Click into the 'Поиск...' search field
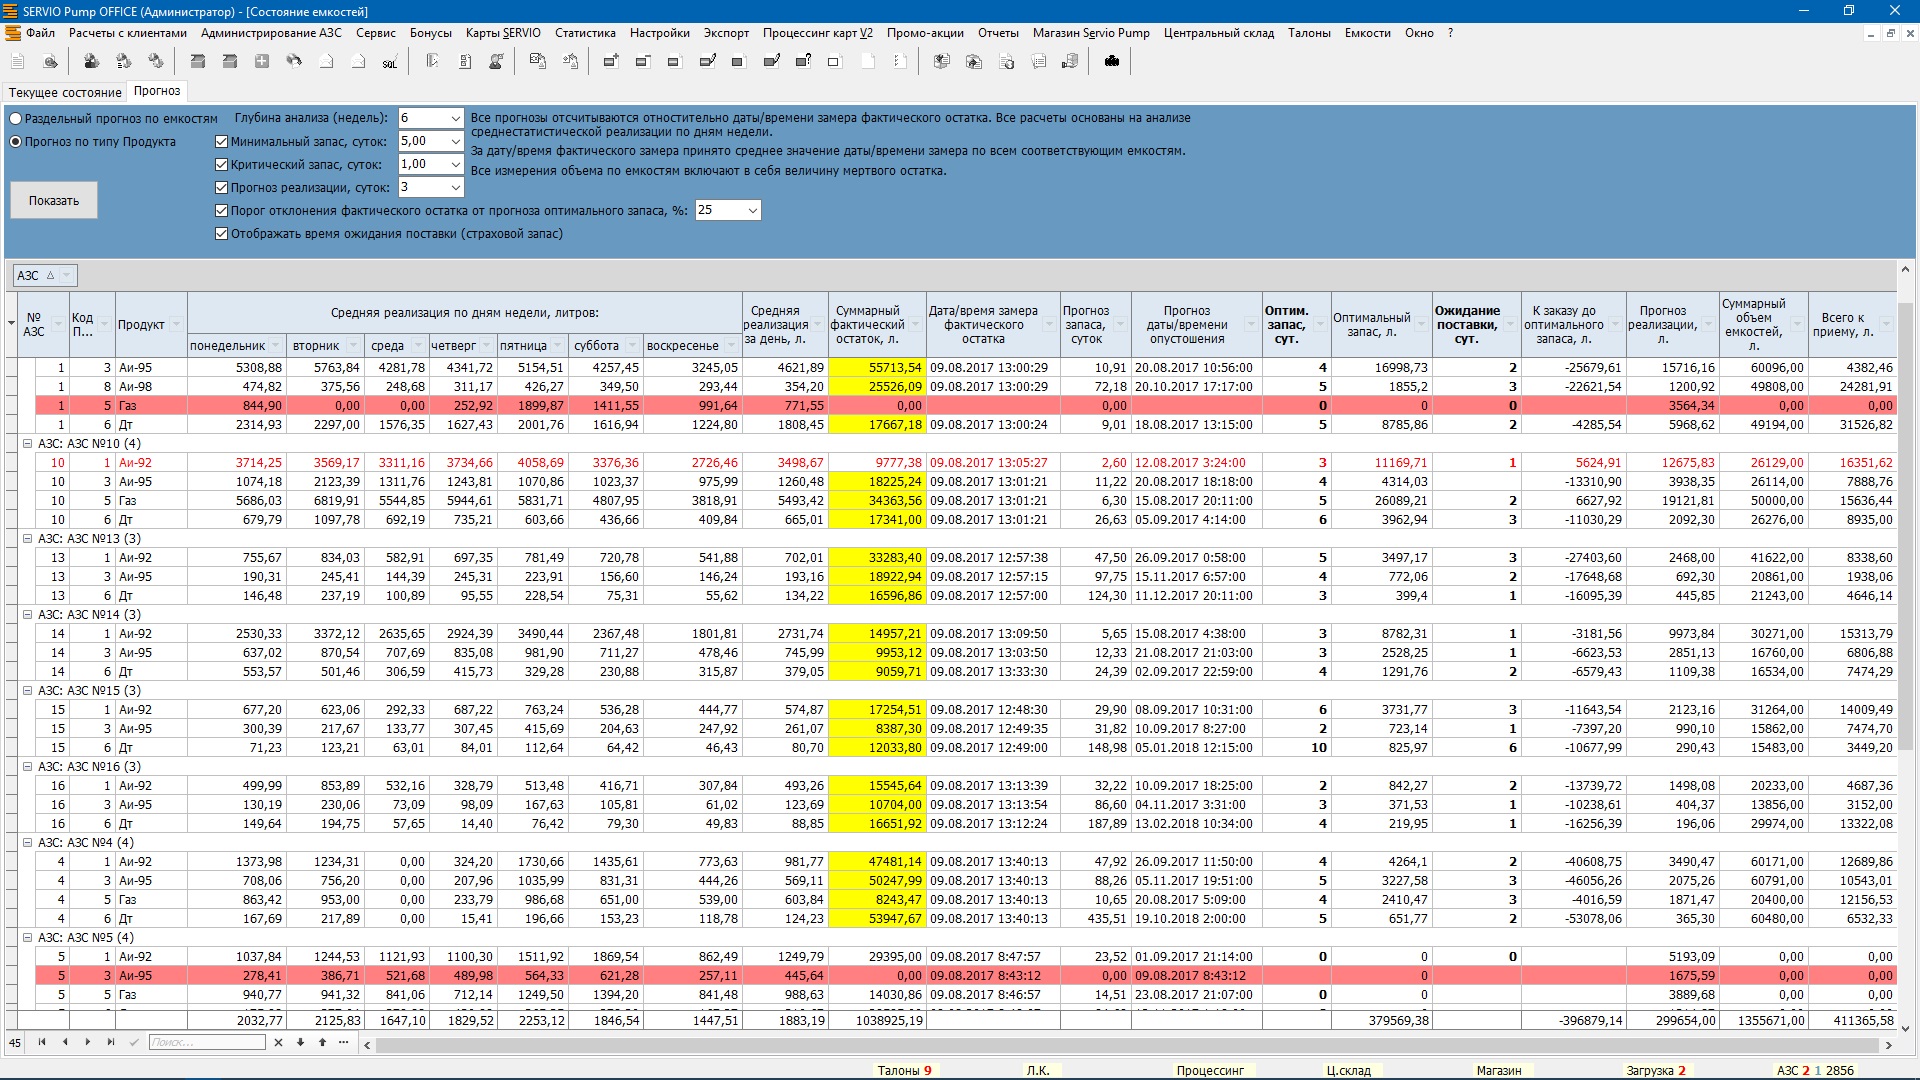Viewport: 1920px width, 1080px height. 206,1042
